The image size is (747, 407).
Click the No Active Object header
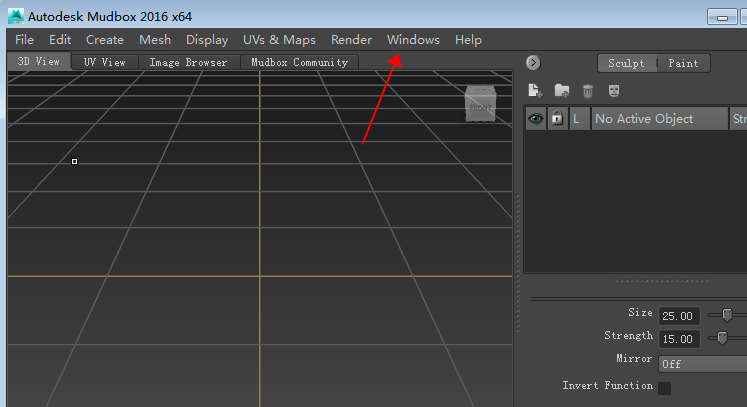(x=659, y=118)
